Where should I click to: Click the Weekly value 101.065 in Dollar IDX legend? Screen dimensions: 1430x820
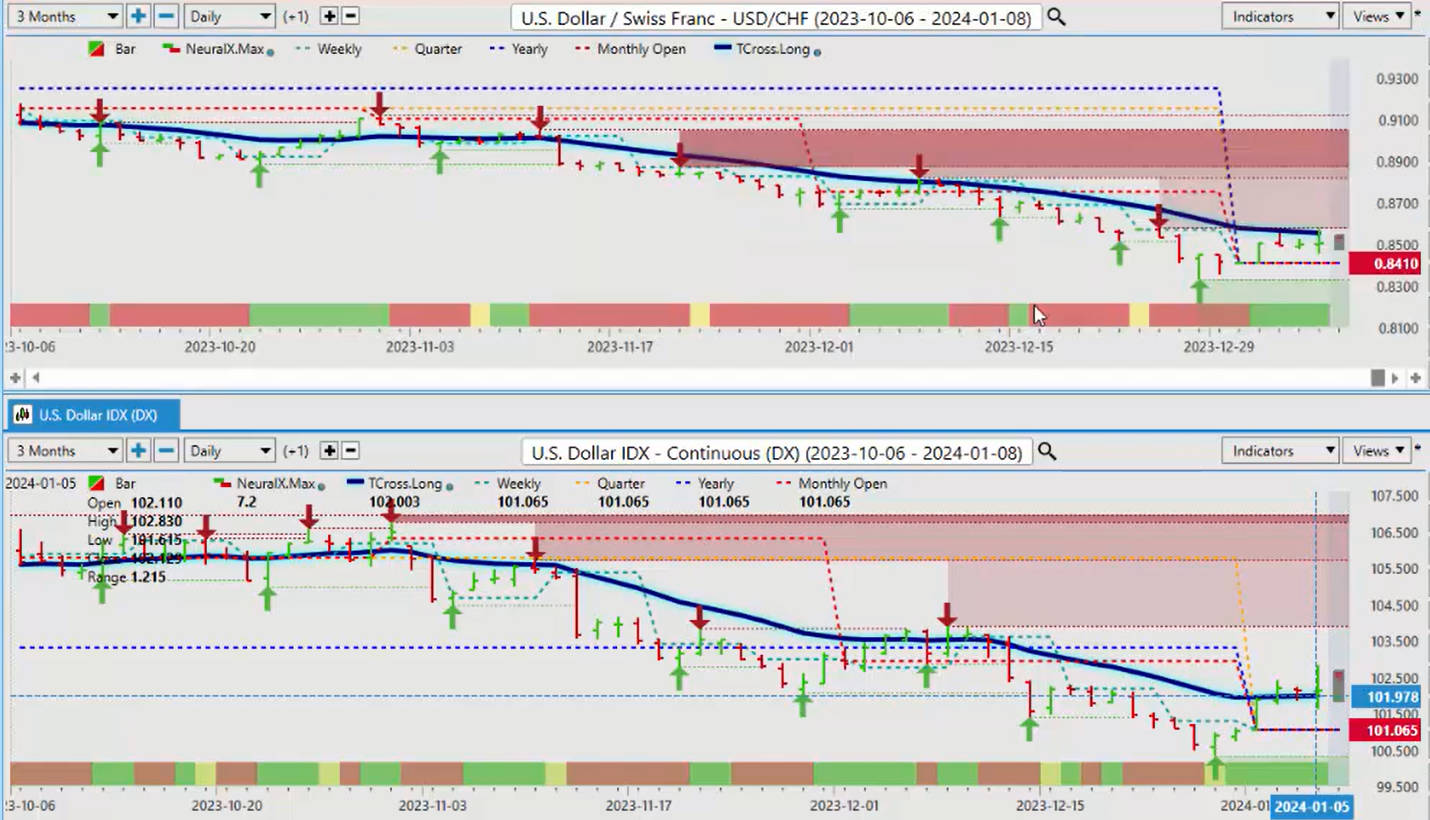[522, 501]
